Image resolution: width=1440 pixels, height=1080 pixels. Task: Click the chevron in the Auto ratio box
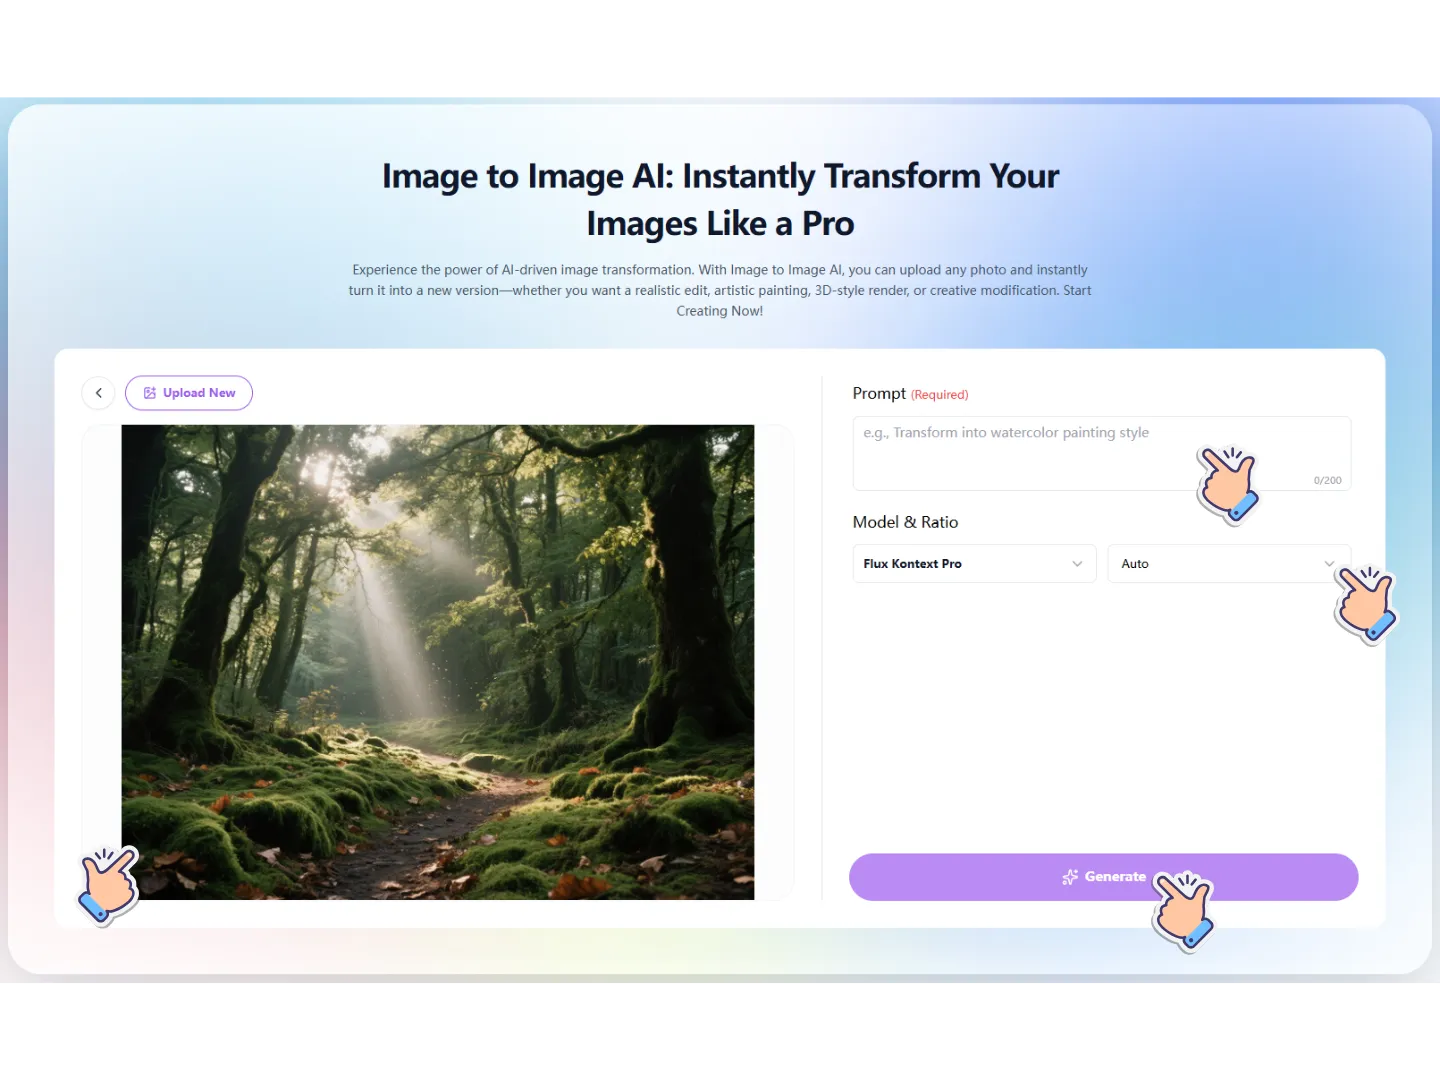[x=1329, y=564]
